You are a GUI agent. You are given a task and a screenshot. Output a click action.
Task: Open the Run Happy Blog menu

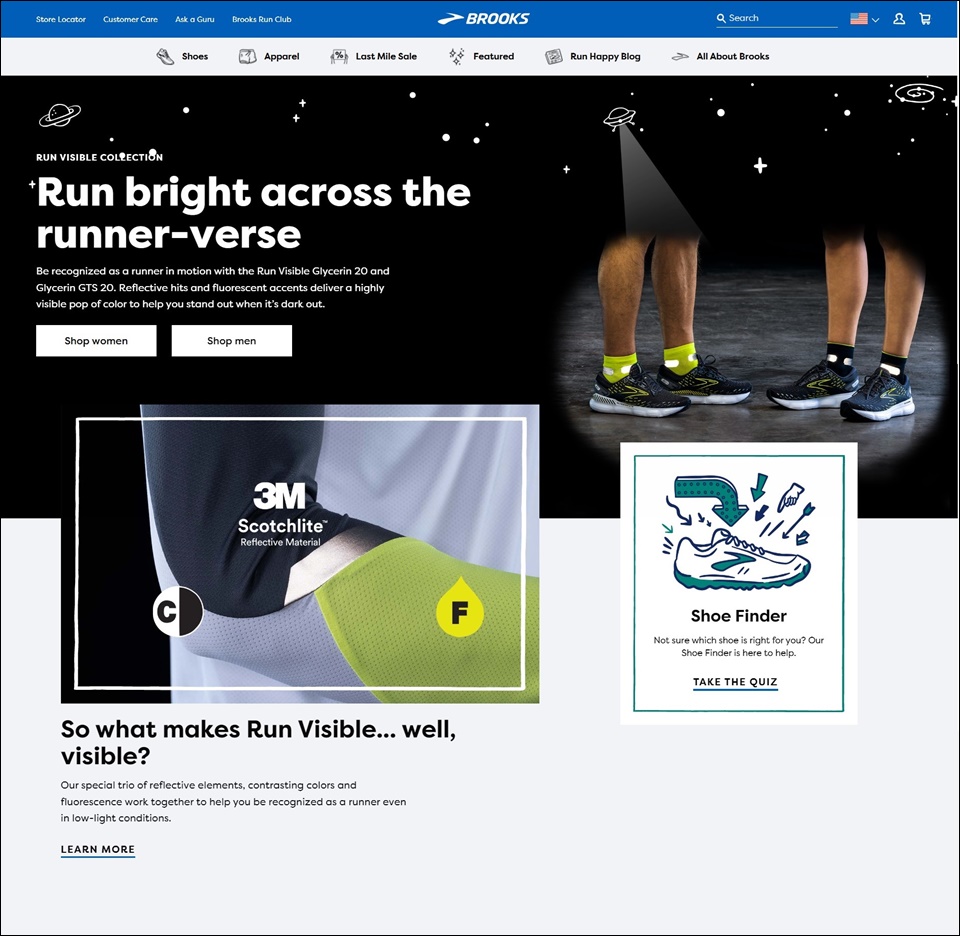[605, 56]
